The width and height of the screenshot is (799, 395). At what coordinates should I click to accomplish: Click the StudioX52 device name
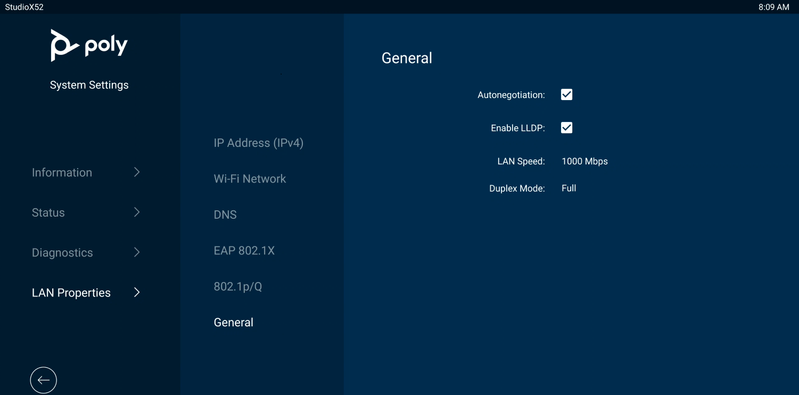click(x=24, y=7)
